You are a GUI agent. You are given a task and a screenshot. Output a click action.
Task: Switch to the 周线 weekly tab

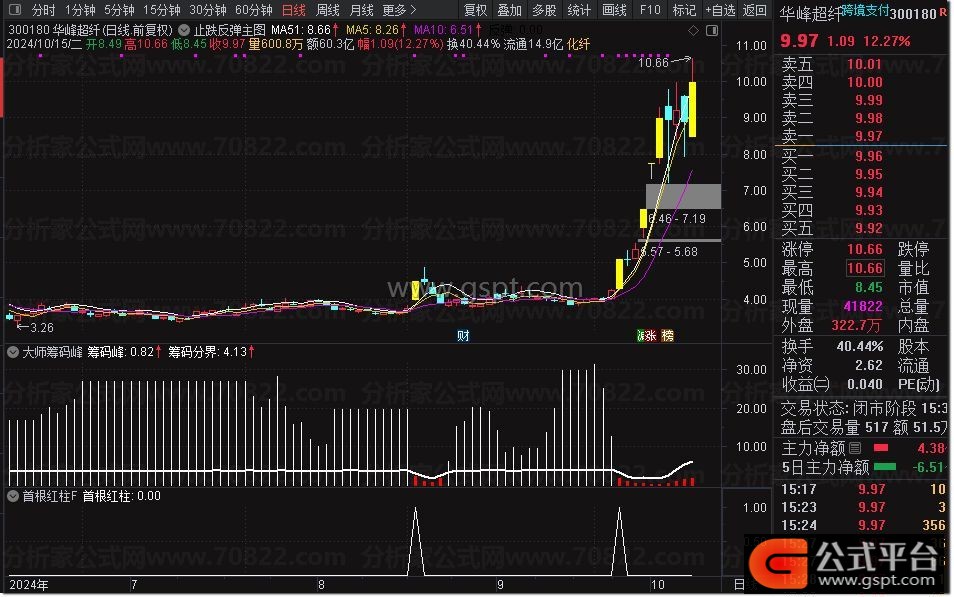pyautogui.click(x=328, y=10)
